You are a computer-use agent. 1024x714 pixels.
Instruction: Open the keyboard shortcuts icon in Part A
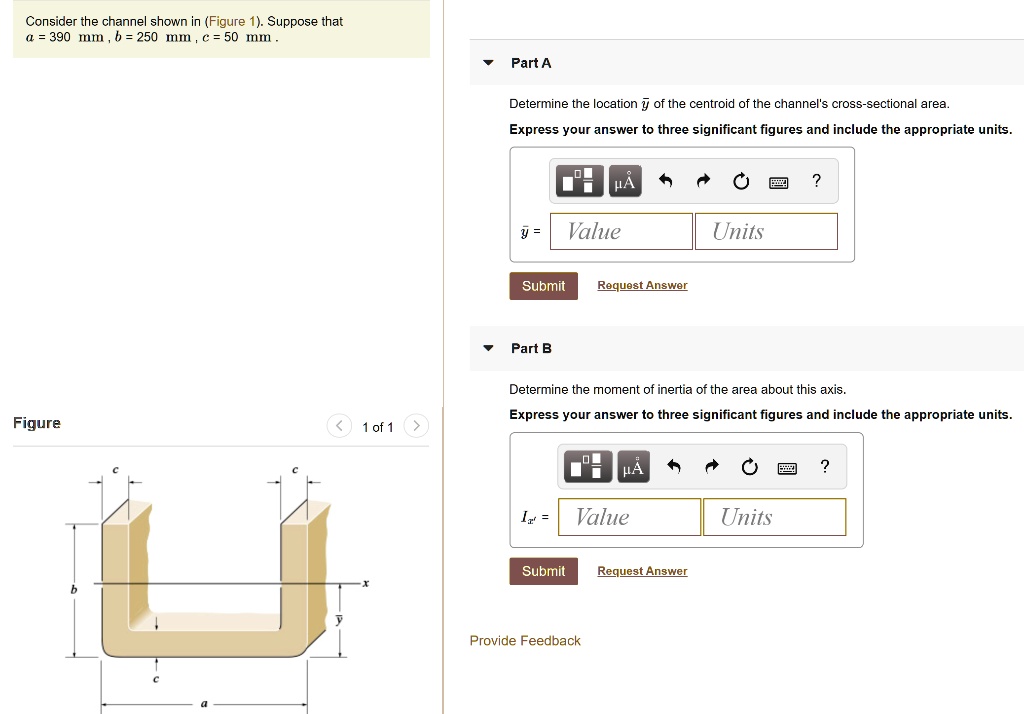pyautogui.click(x=780, y=181)
